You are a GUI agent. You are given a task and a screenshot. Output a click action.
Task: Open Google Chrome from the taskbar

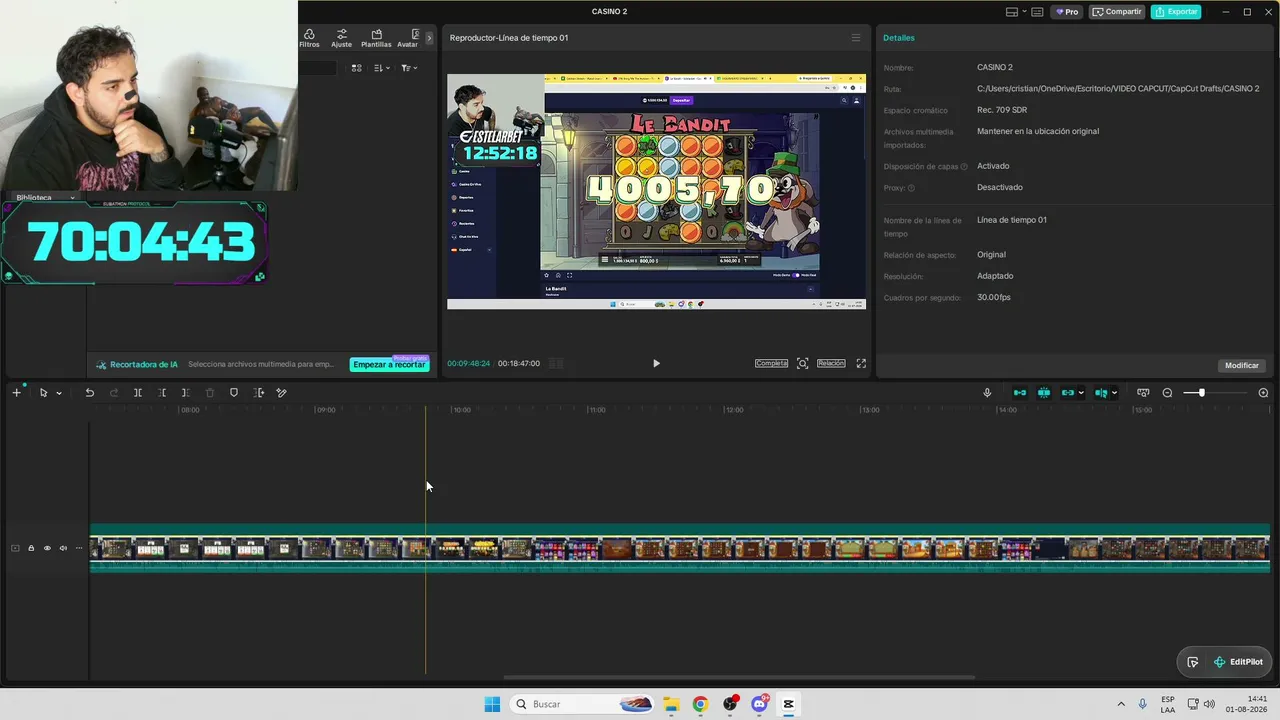coord(700,704)
